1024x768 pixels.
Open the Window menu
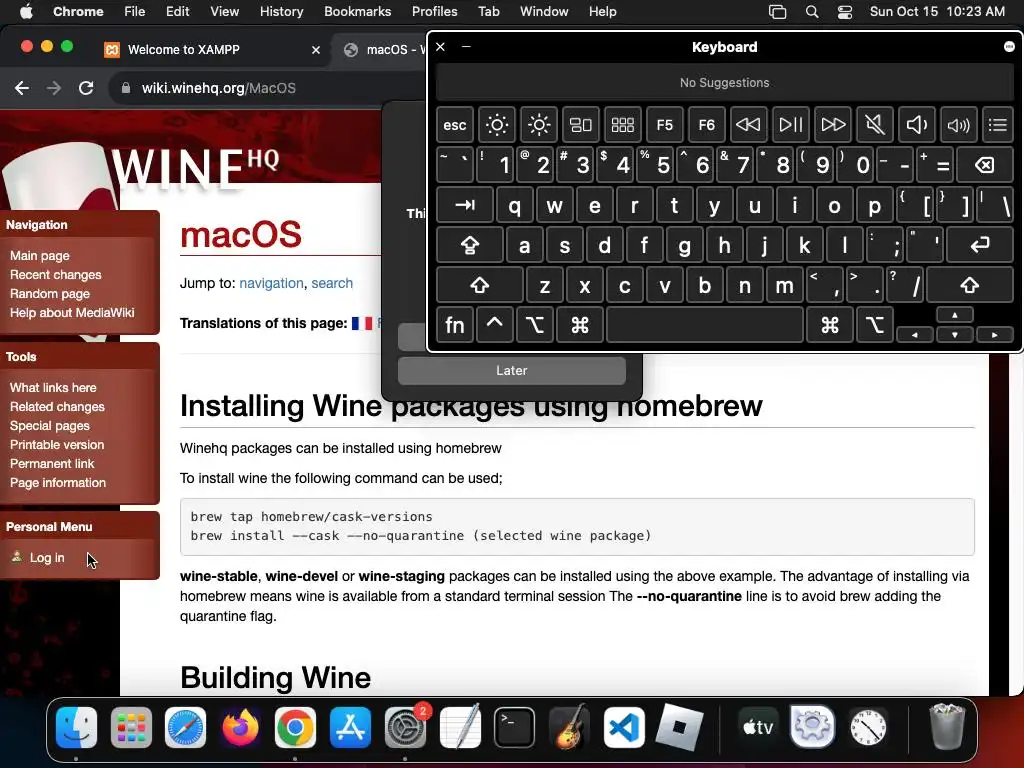(544, 11)
